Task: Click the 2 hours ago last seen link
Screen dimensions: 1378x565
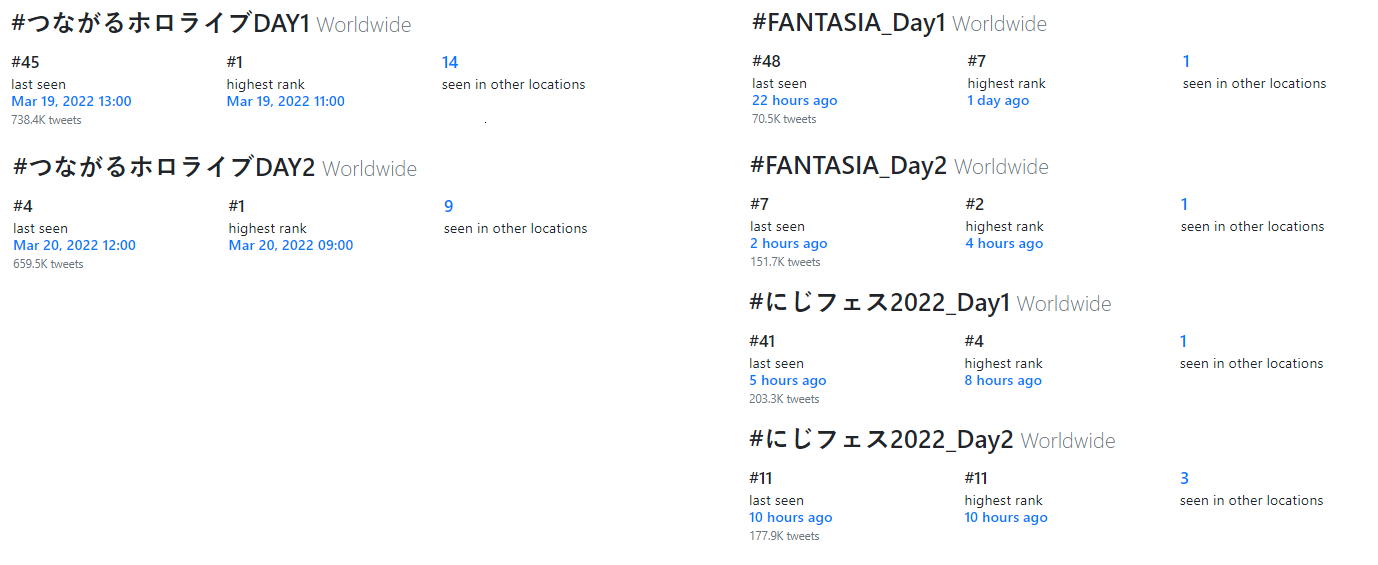Action: (x=789, y=243)
